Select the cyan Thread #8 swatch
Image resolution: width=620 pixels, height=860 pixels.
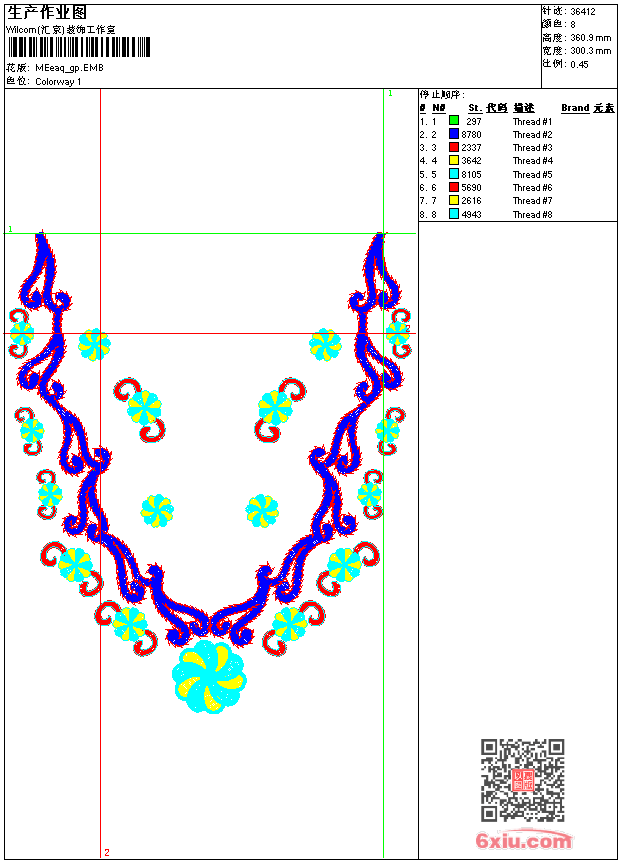point(454,214)
